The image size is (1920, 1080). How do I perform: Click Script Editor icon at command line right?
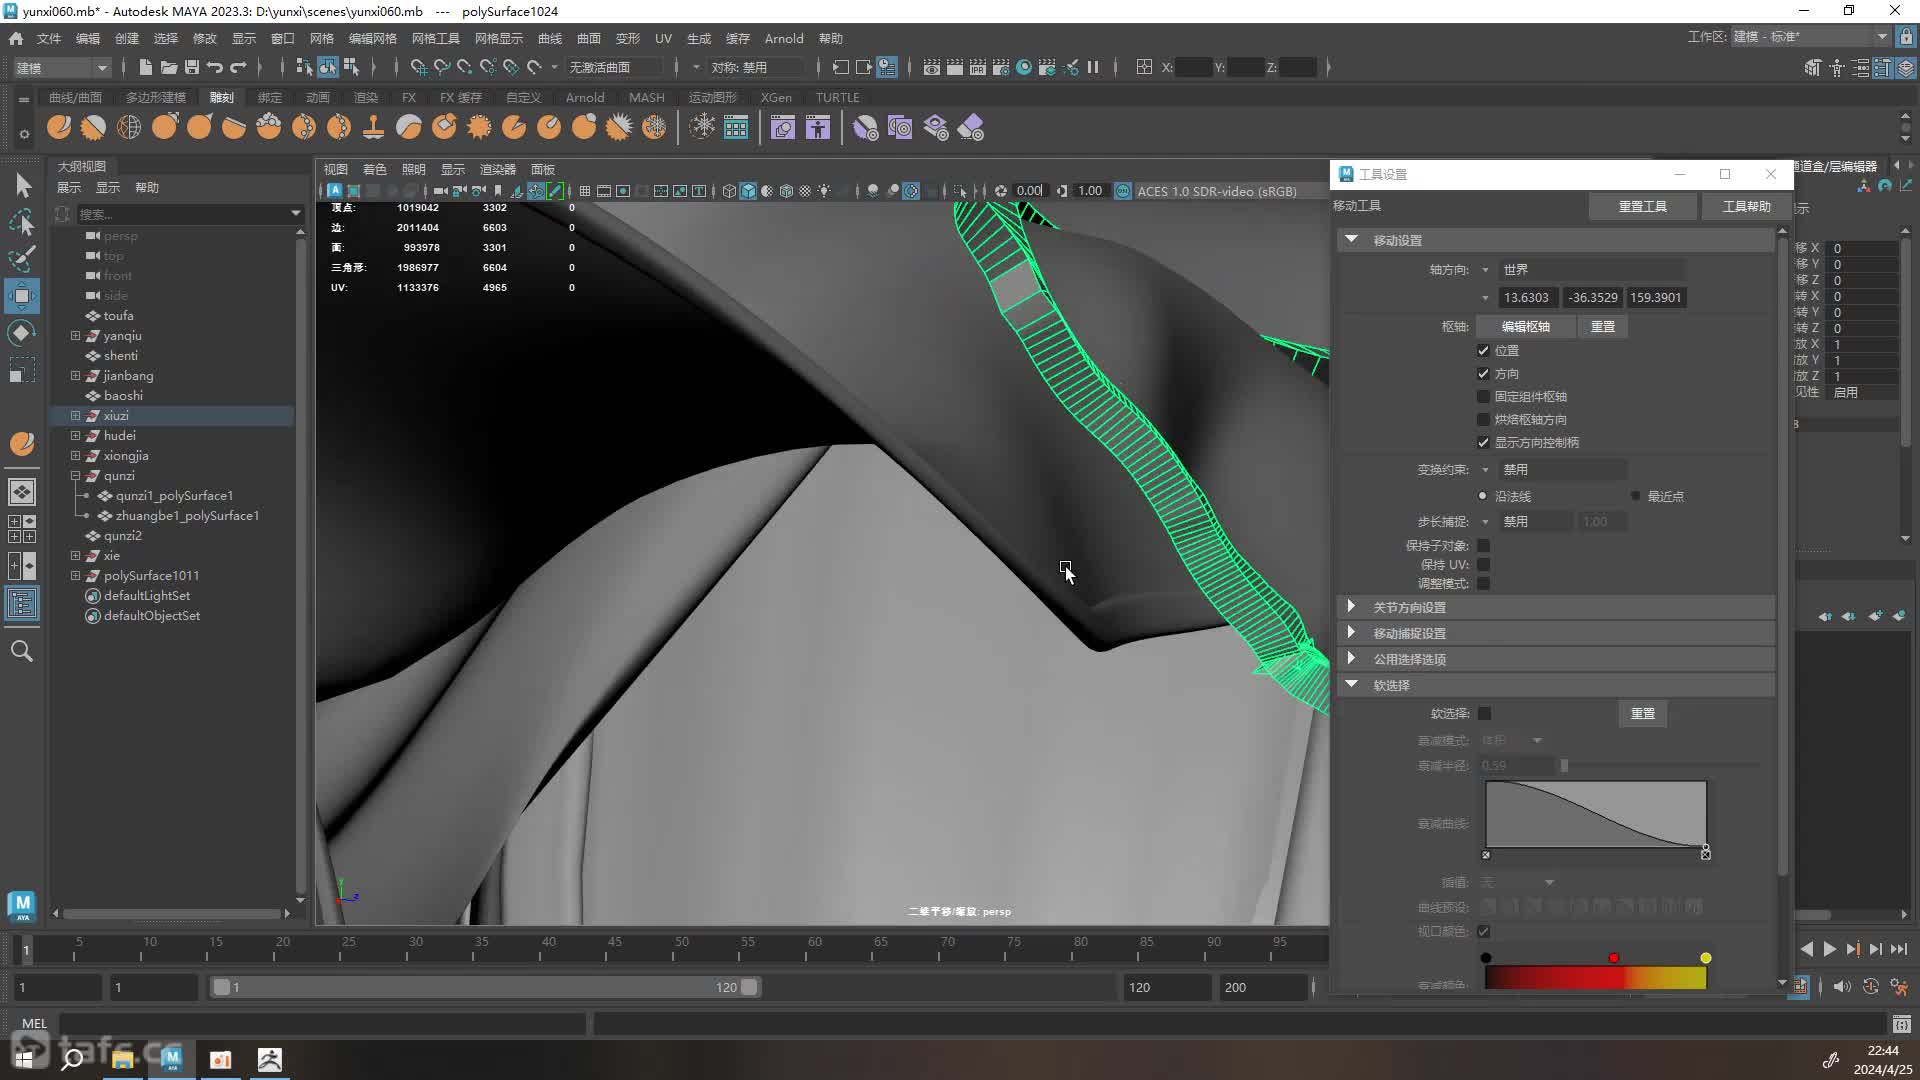click(x=1901, y=1024)
